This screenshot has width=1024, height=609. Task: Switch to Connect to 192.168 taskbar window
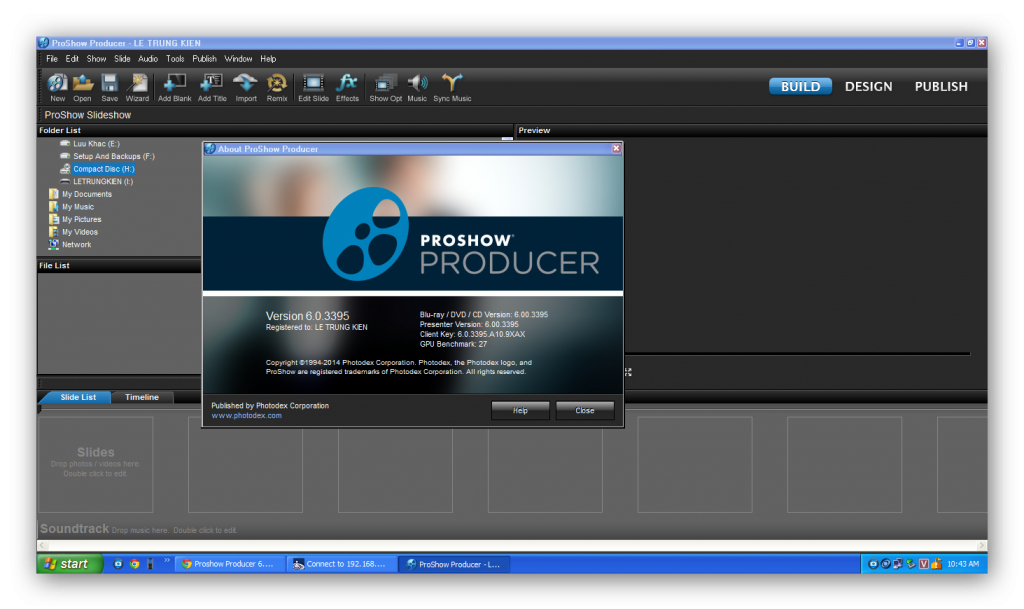point(342,564)
